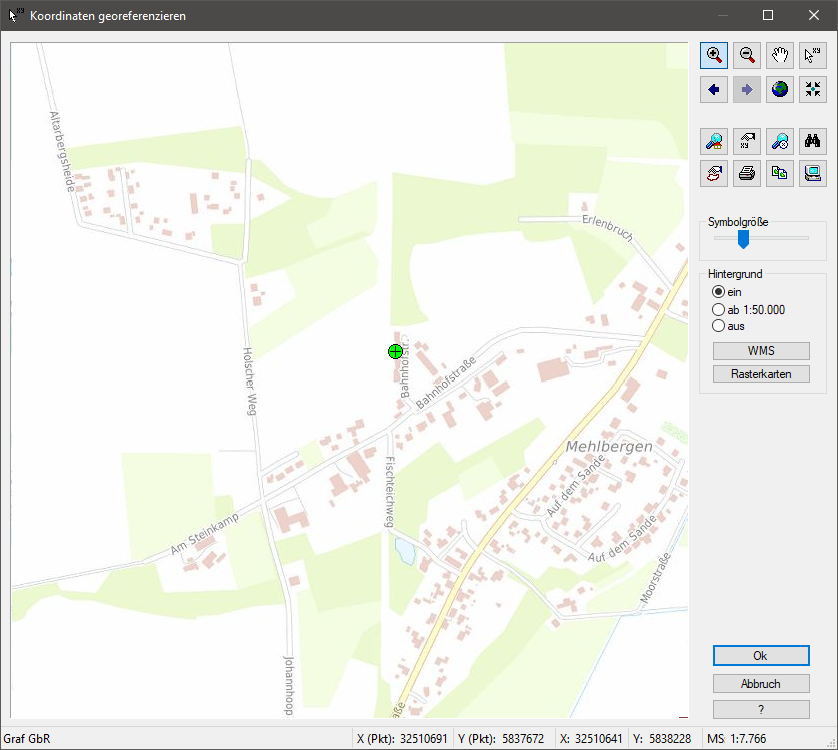Select Hintergrund option 'aus'
Viewport: 838px width, 750px height.
pyautogui.click(x=728, y=326)
